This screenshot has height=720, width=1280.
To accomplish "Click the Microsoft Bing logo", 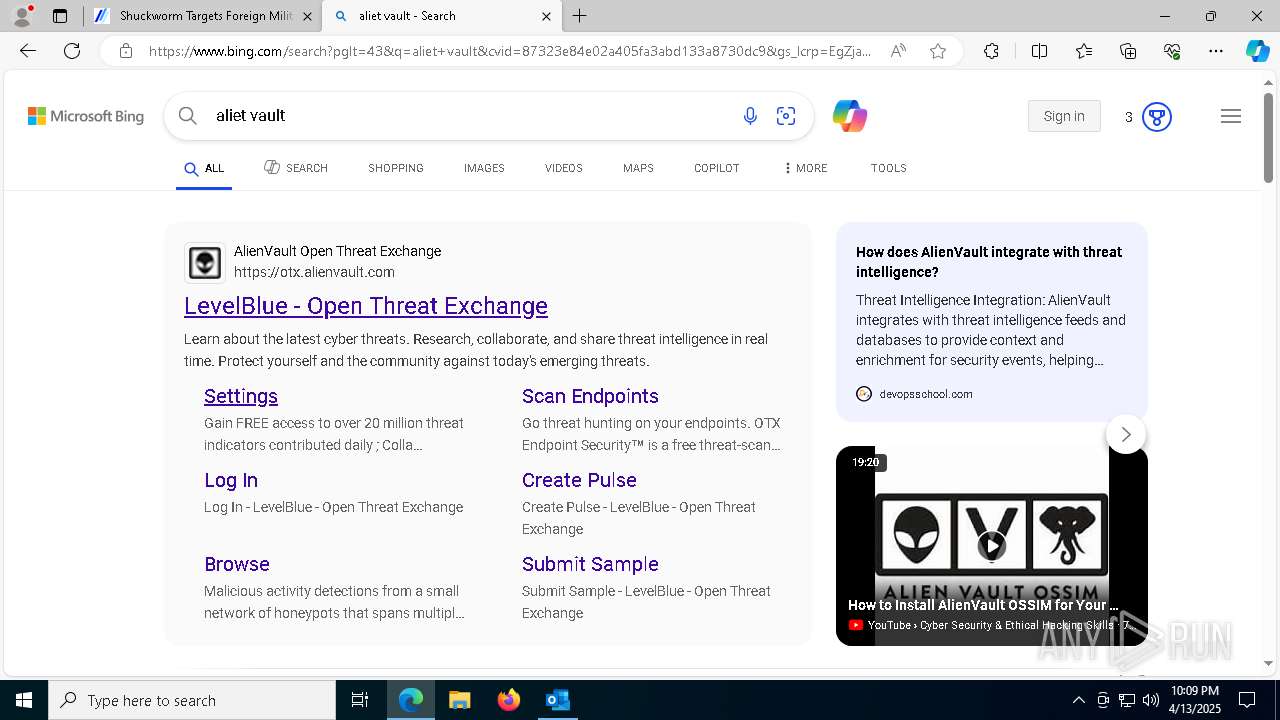I will (86, 117).
